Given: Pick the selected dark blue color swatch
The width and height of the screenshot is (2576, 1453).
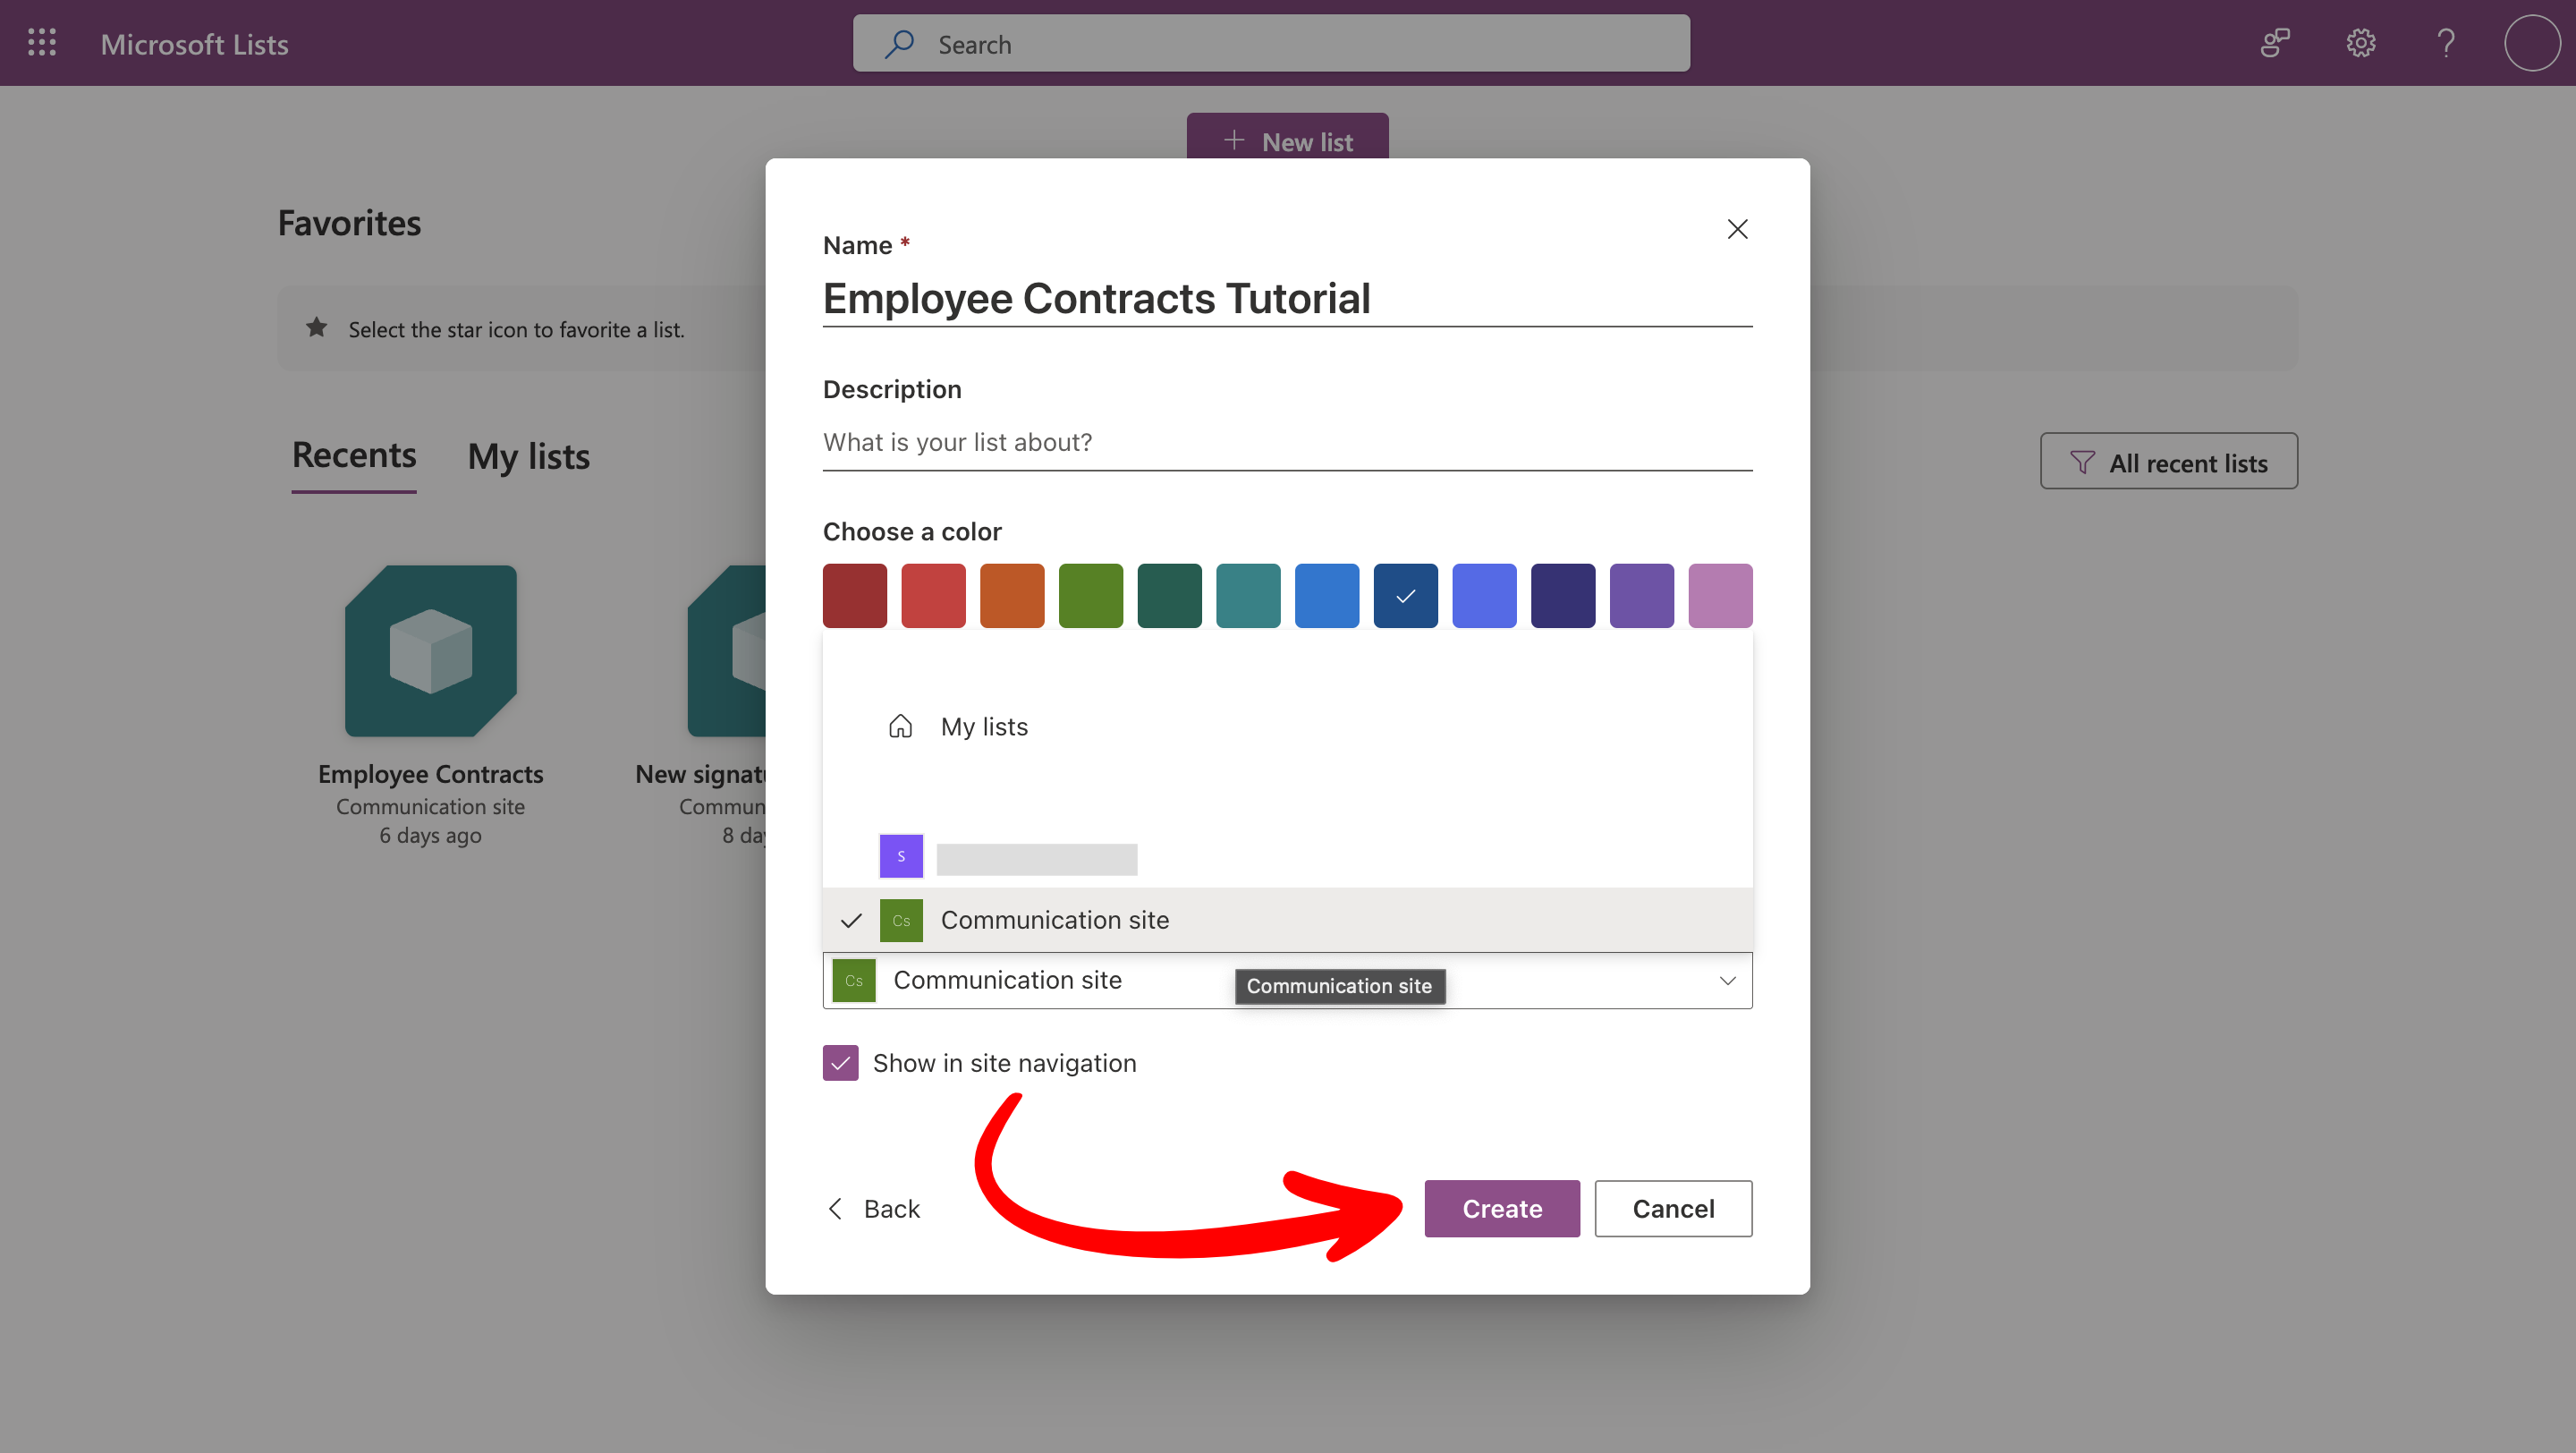Looking at the screenshot, I should pyautogui.click(x=1405, y=596).
